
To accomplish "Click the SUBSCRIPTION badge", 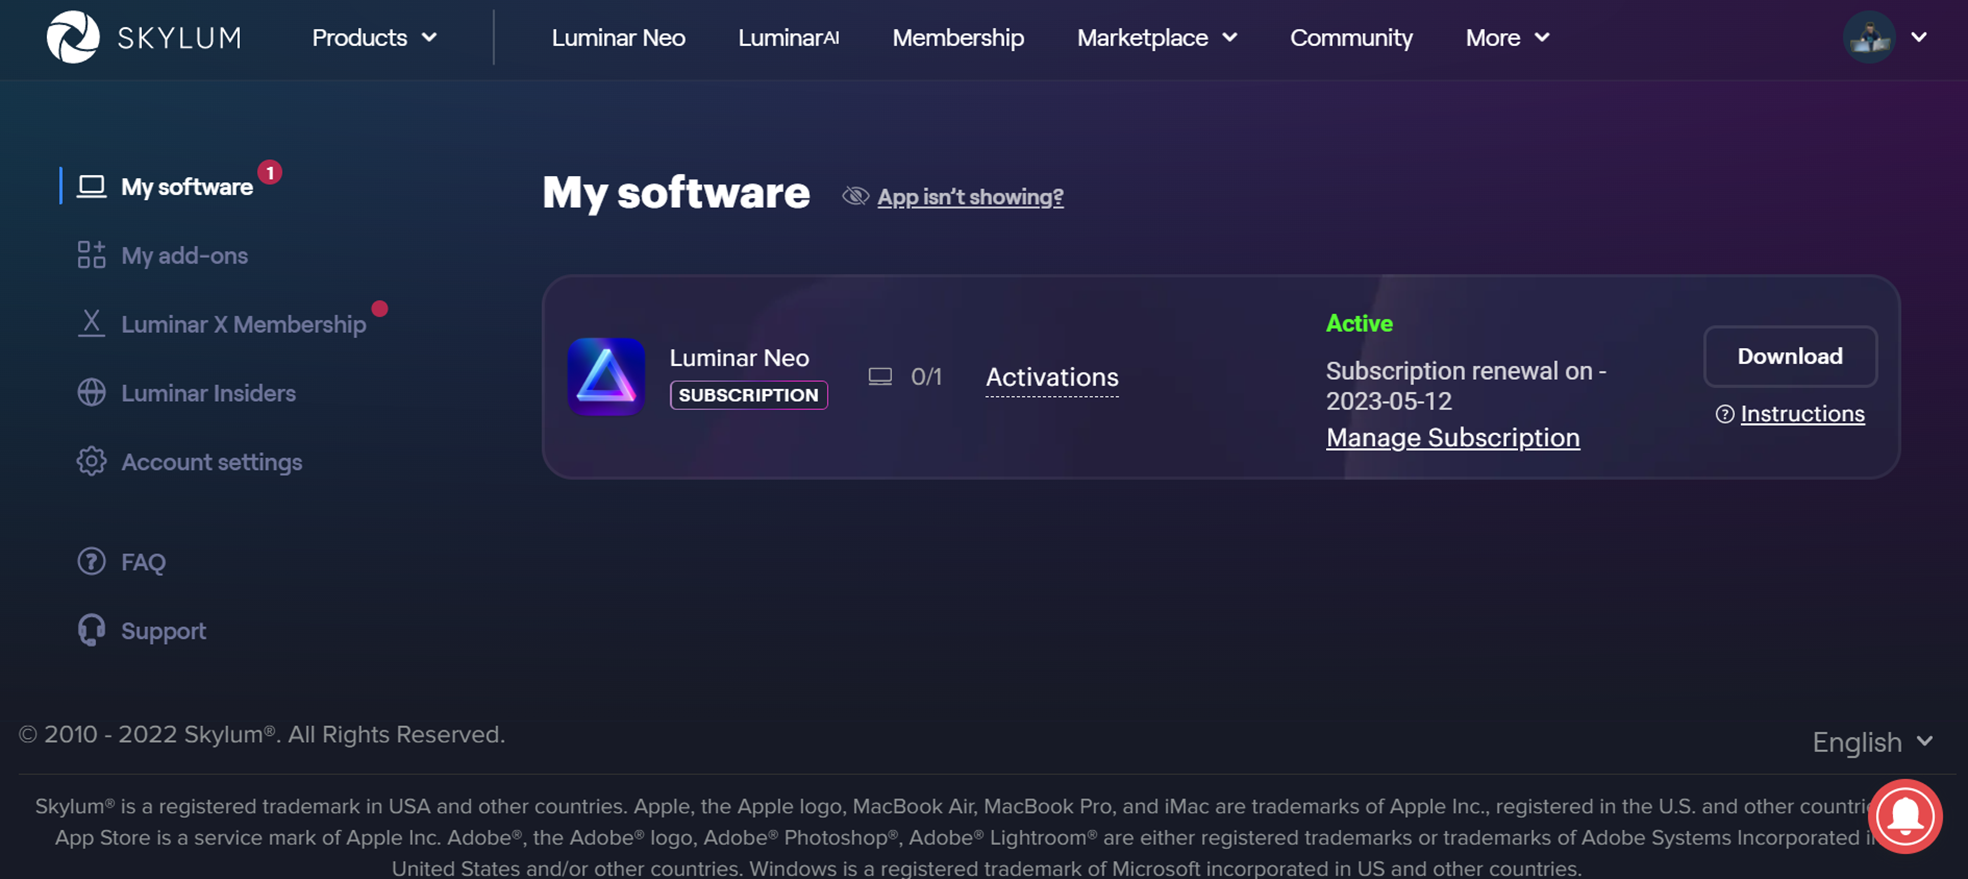I will tap(749, 395).
